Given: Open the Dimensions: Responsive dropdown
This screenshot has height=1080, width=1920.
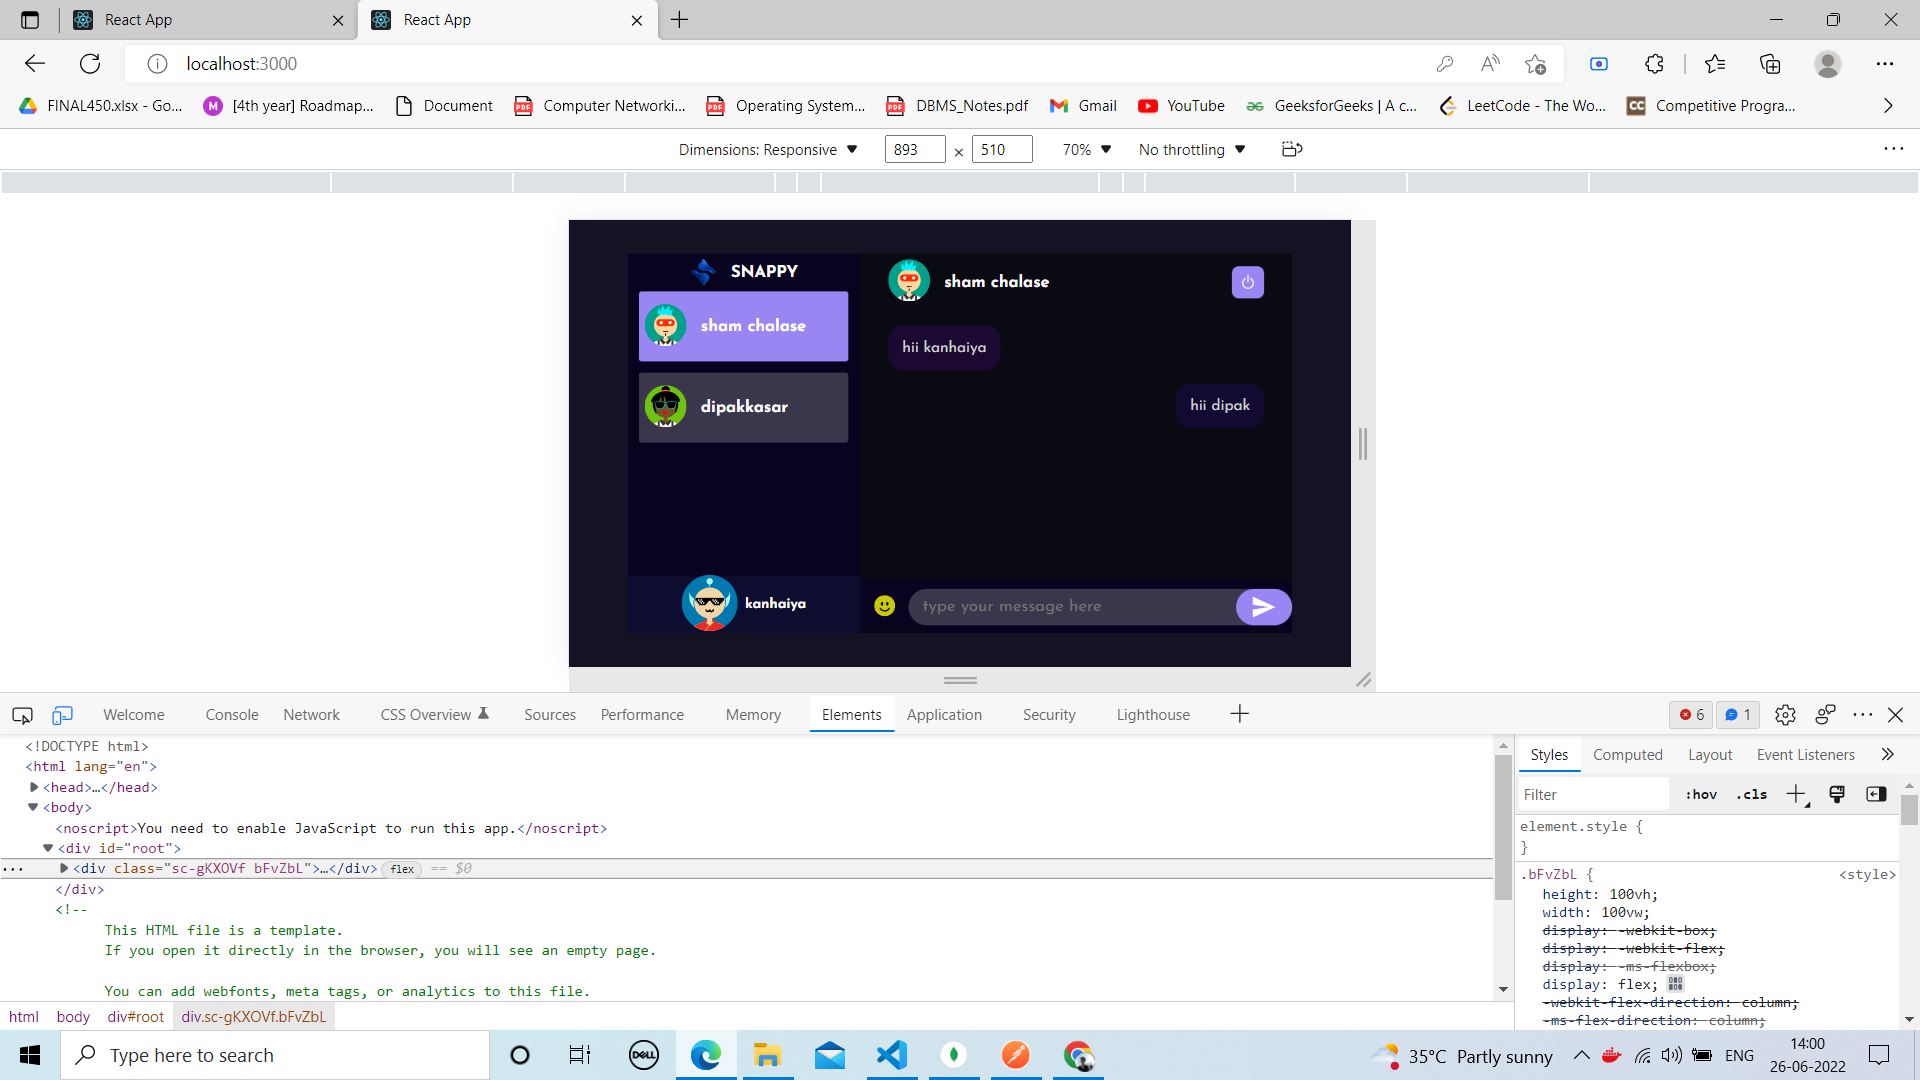Looking at the screenshot, I should tap(766, 149).
